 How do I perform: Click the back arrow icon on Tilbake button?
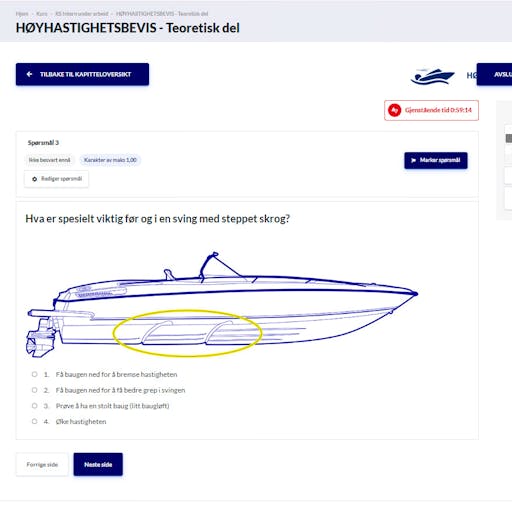[x=29, y=74]
